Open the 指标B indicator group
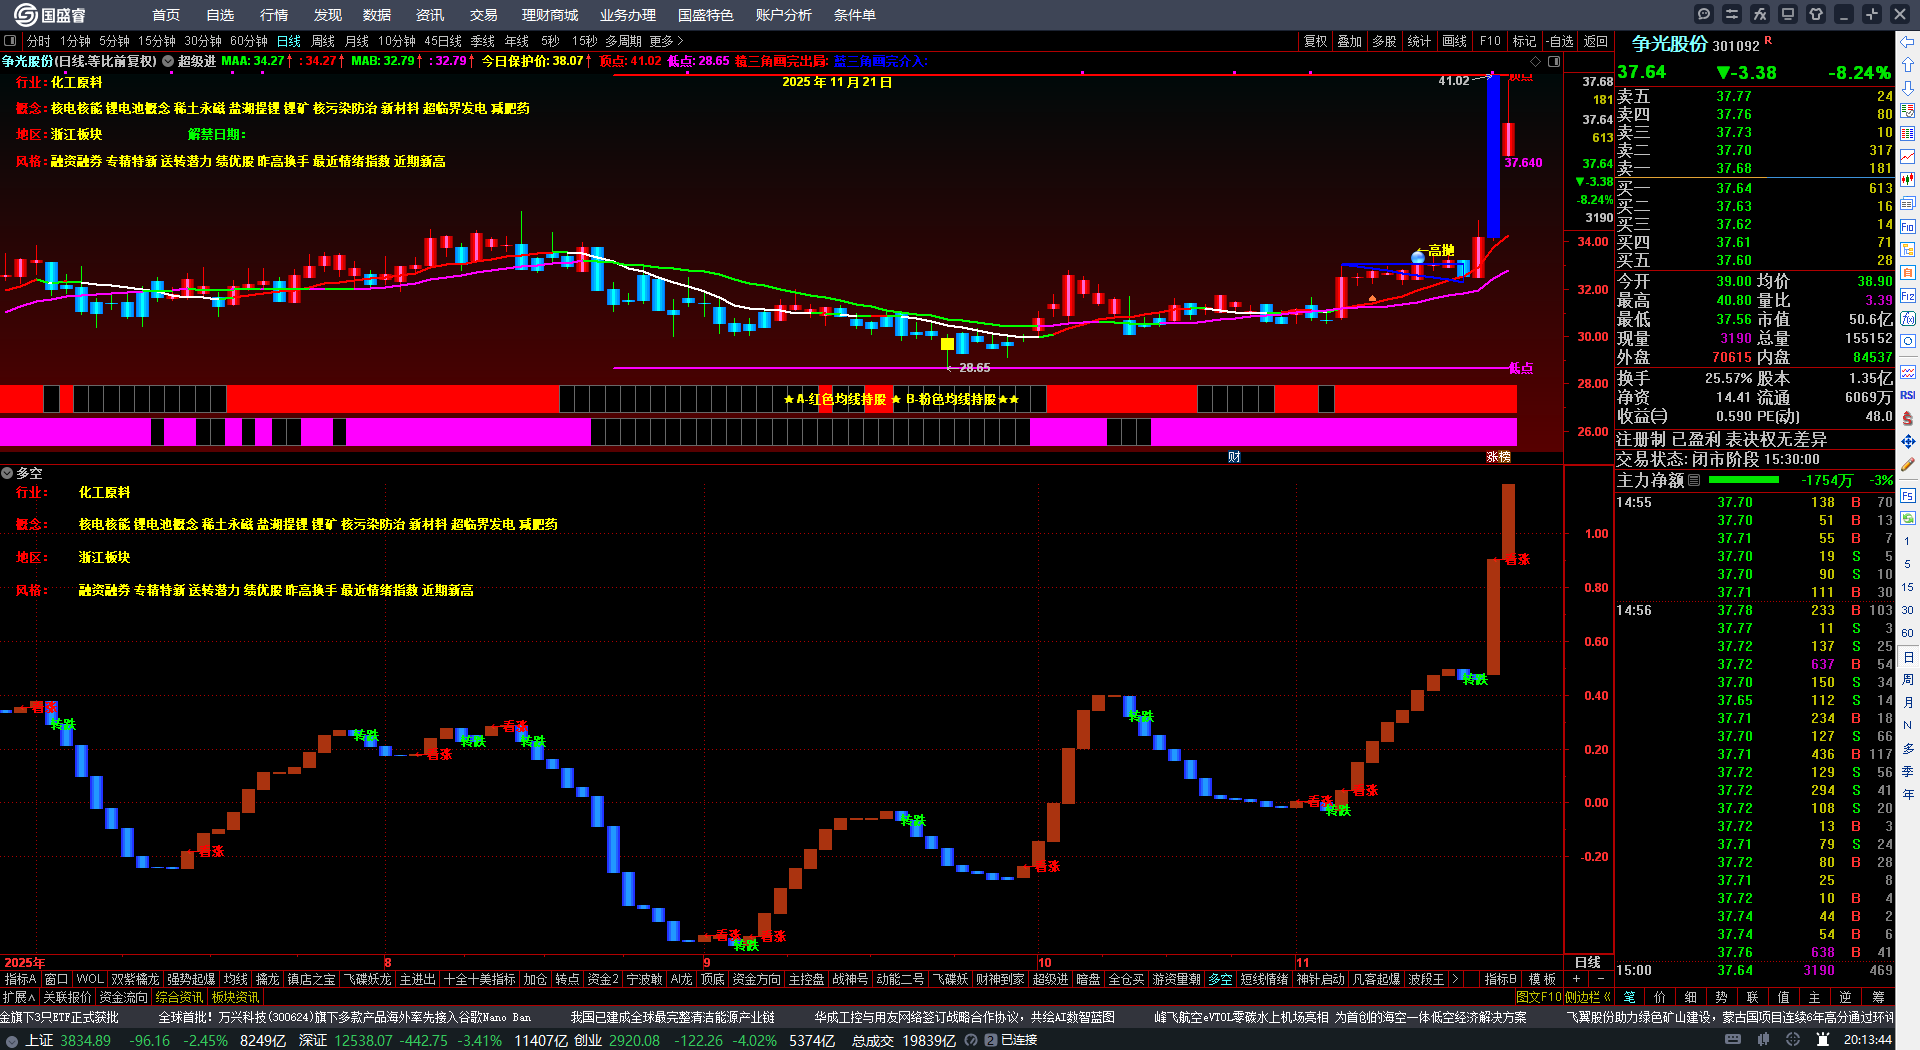The image size is (1920, 1050). [x=1500, y=979]
